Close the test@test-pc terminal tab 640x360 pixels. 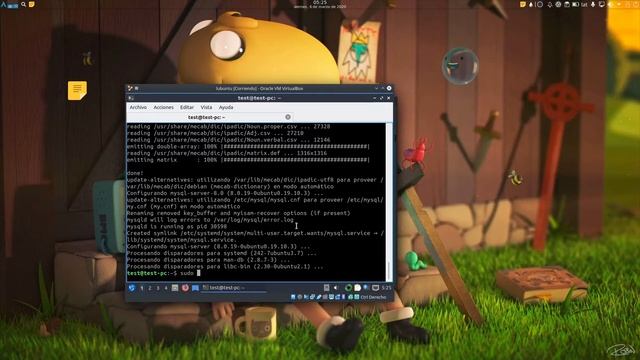point(288,117)
